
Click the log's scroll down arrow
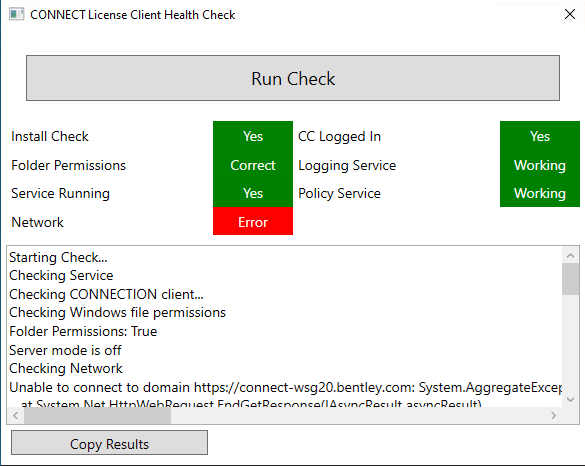(570, 399)
